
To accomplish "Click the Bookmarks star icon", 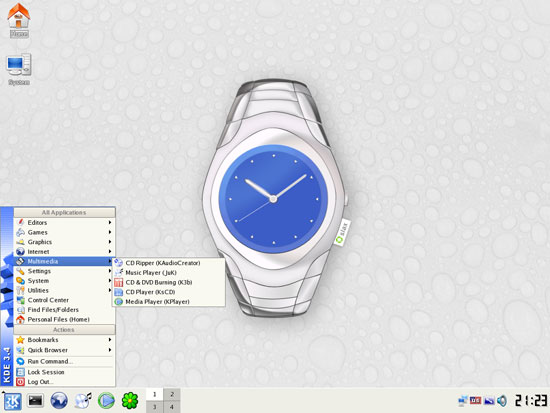I will 20,340.
